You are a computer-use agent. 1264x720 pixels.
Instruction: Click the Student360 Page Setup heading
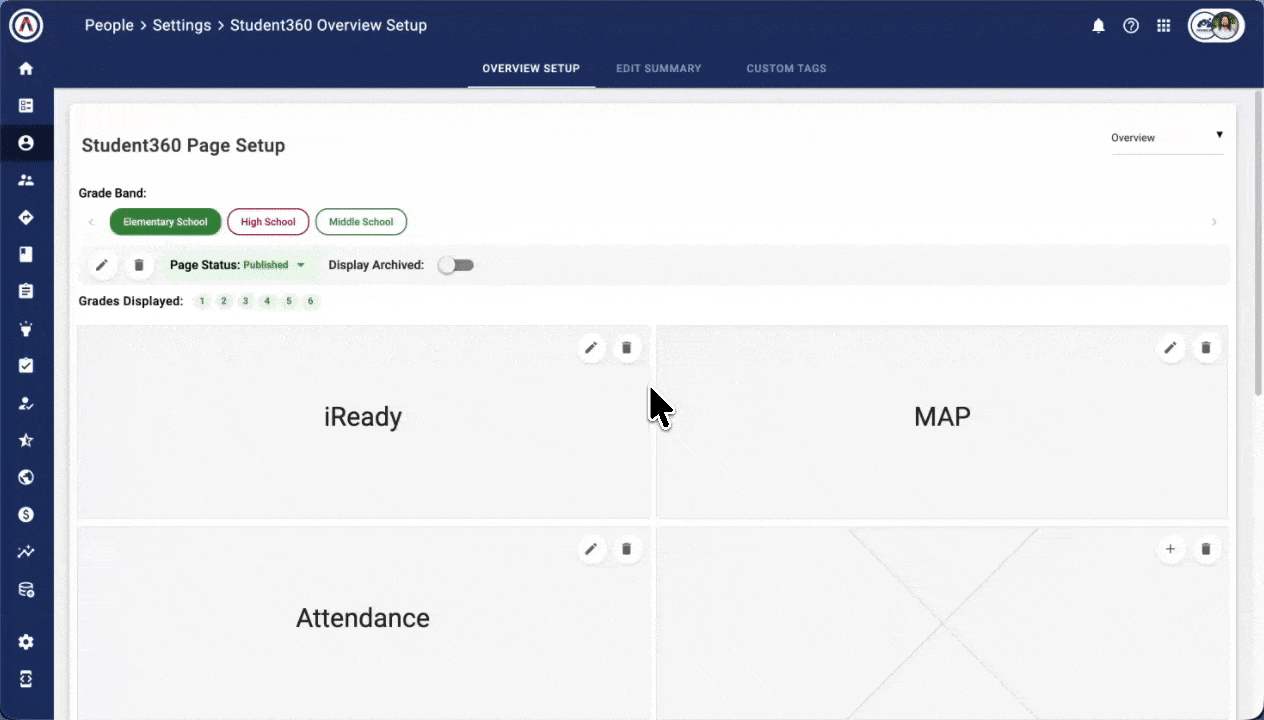(x=183, y=145)
